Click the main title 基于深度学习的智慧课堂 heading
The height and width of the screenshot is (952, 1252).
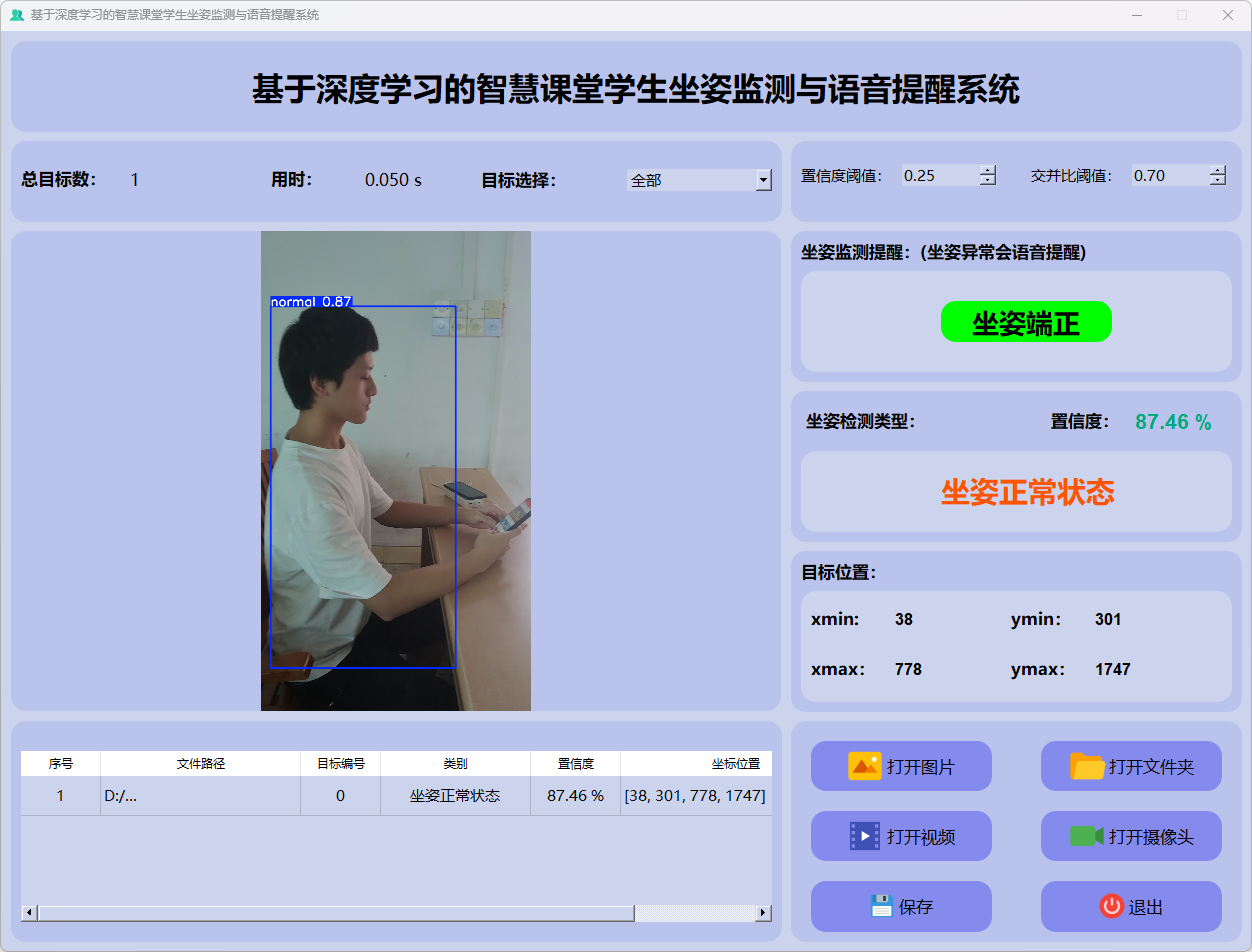click(x=635, y=89)
